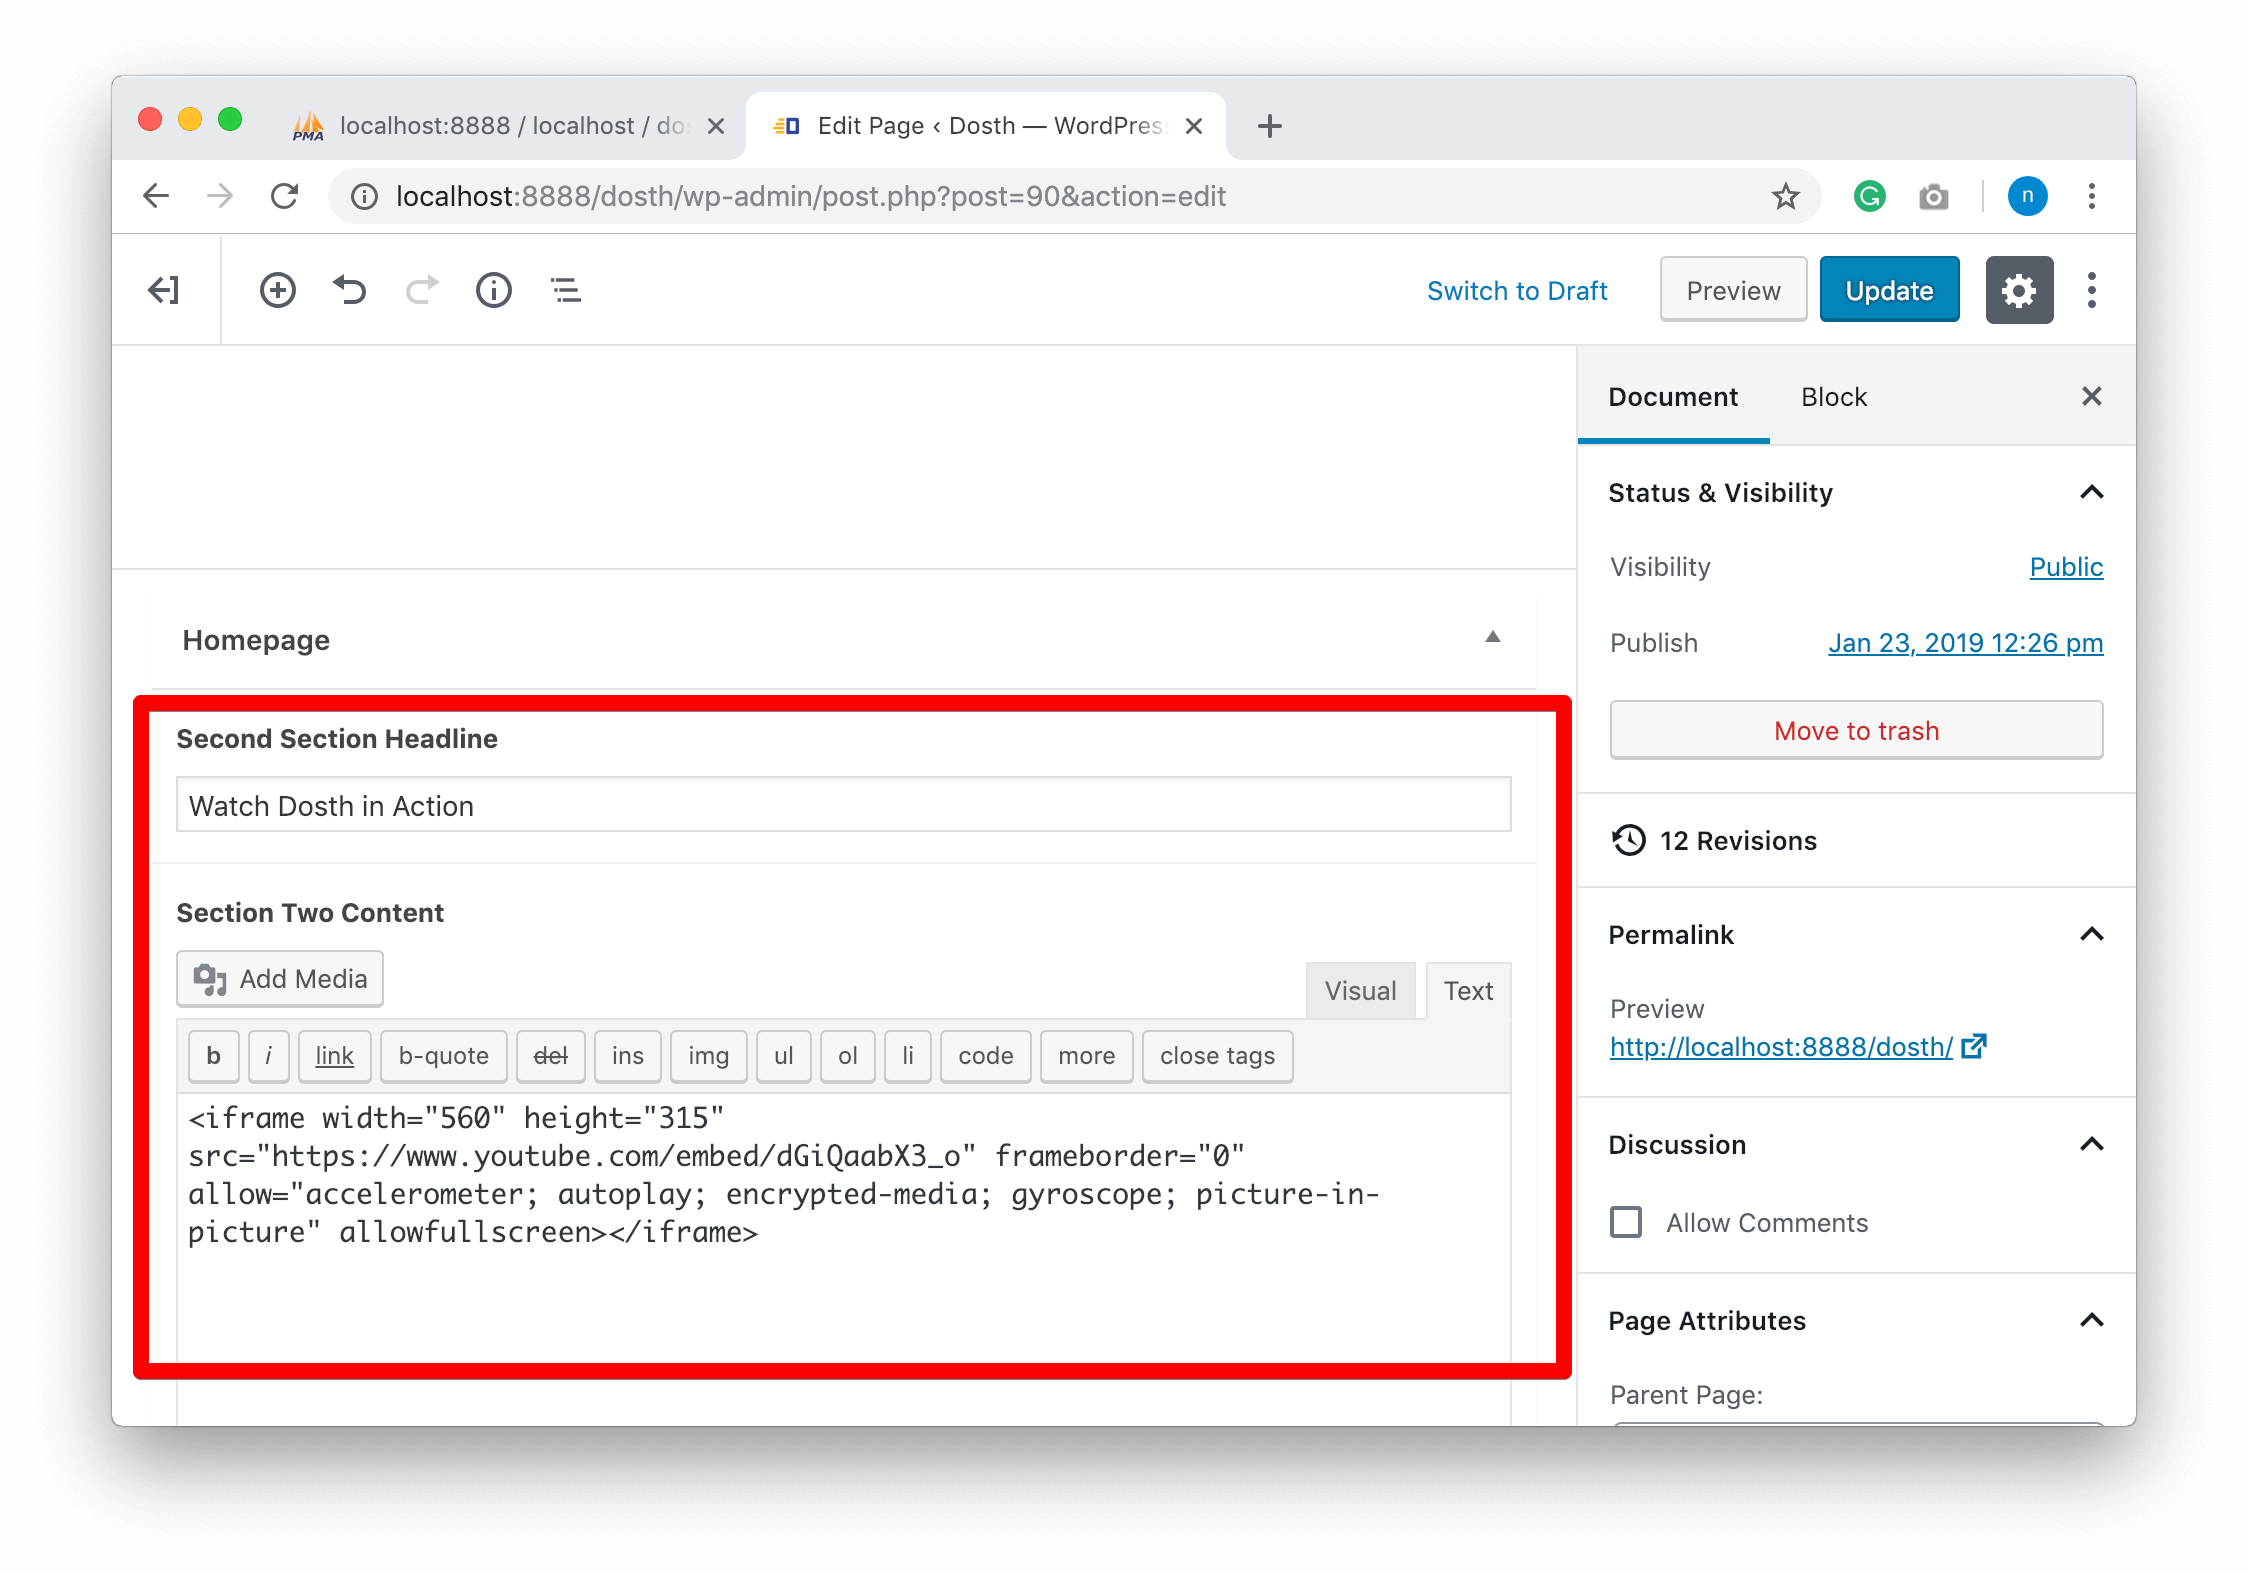This screenshot has width=2248, height=1574.
Task: Collapse the Homepage meta box
Action: pyautogui.click(x=1493, y=638)
